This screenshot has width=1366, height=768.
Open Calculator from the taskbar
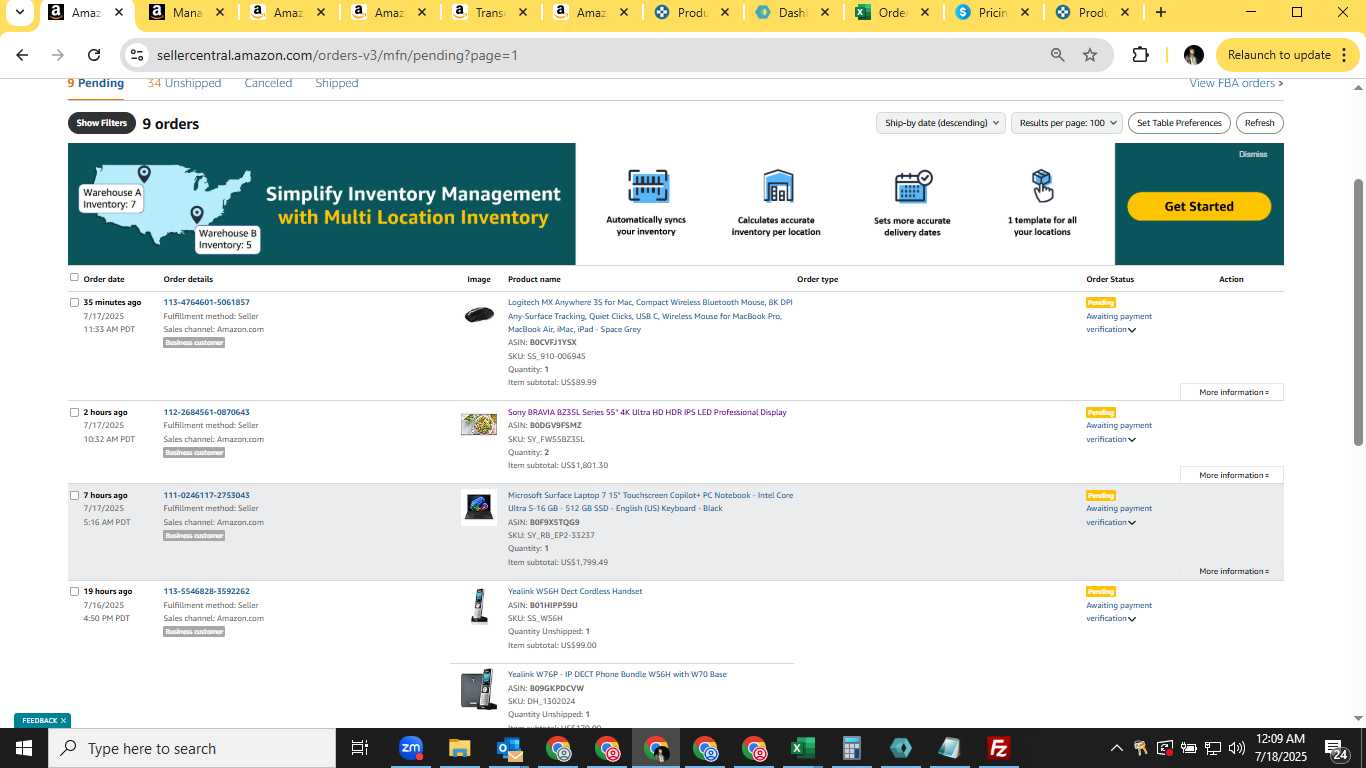point(851,748)
